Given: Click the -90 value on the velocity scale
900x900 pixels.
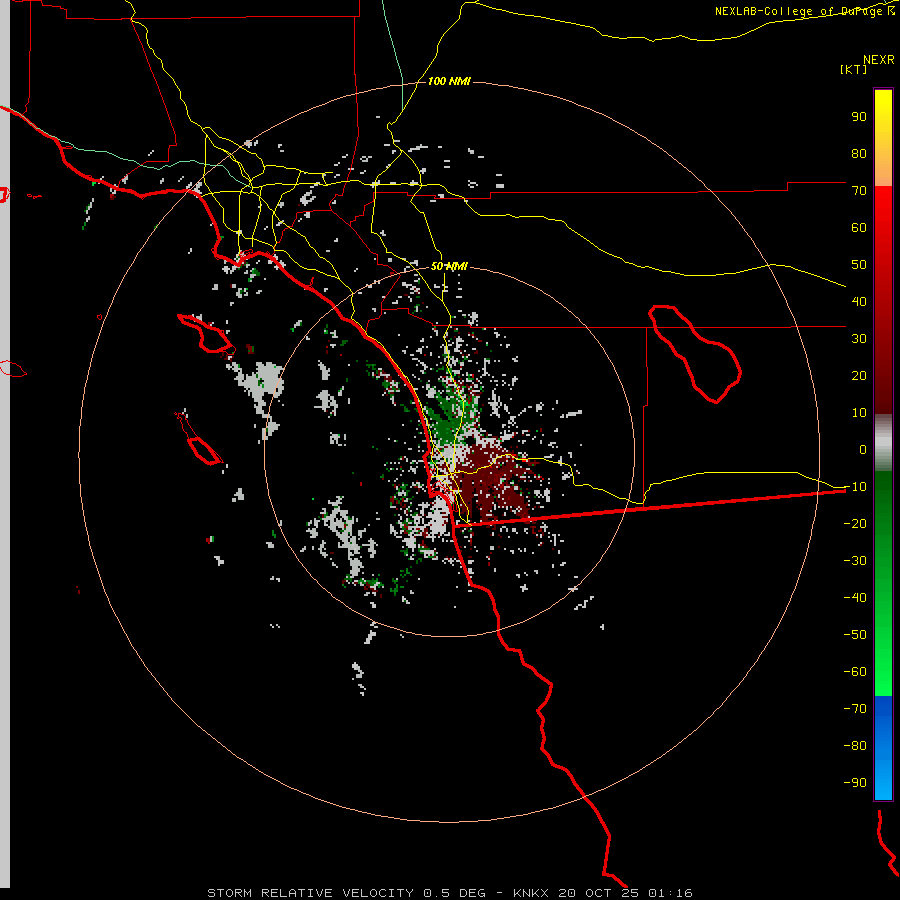Looking at the screenshot, I should [855, 783].
